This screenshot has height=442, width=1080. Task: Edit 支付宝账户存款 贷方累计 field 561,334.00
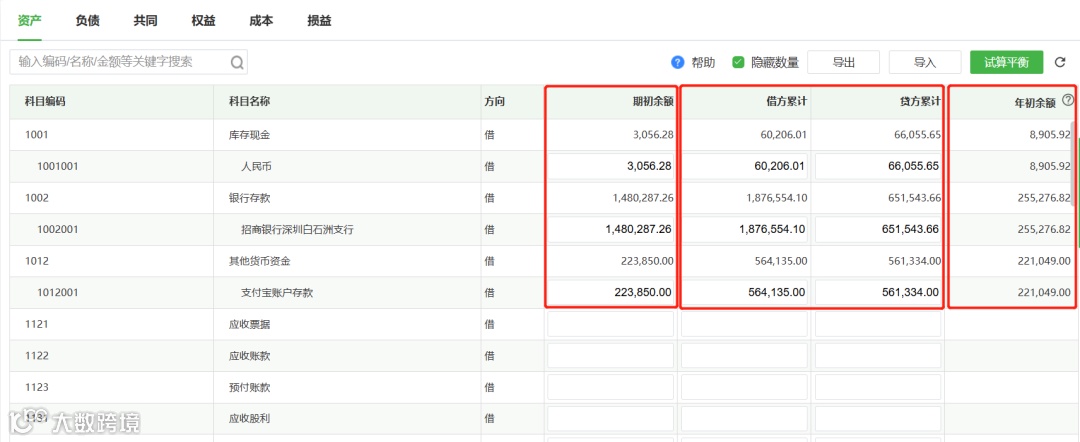point(878,293)
